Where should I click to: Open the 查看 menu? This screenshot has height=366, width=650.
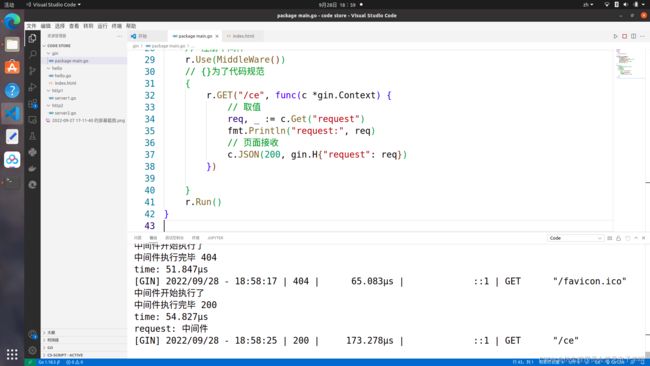74,26
